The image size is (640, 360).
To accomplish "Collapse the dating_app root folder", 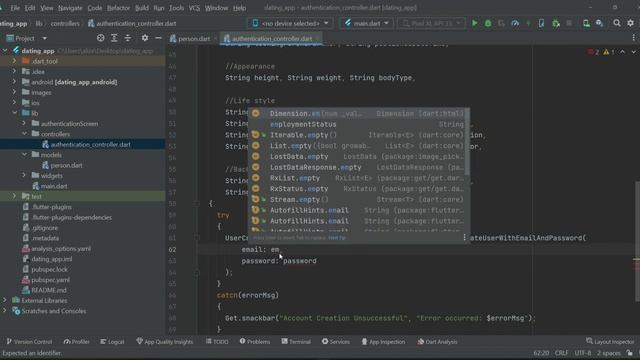I will (x=5, y=51).
